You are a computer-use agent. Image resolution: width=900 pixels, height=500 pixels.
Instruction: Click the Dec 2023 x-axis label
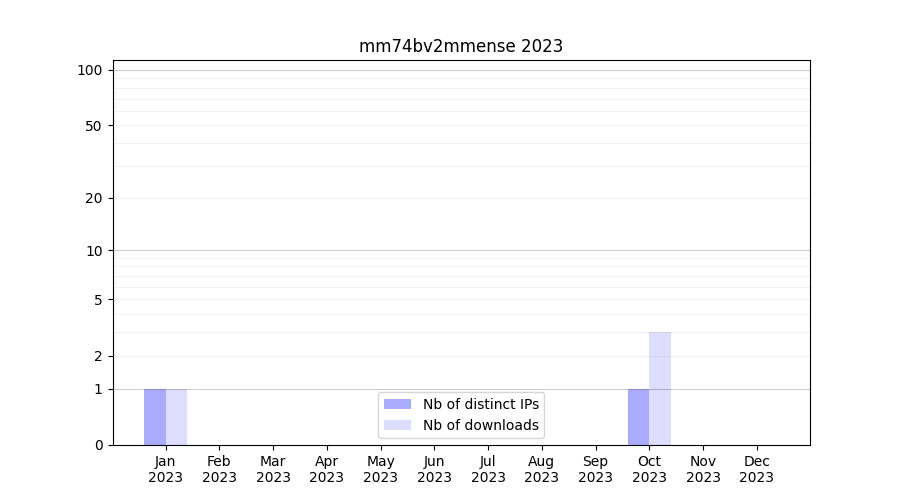pos(757,469)
